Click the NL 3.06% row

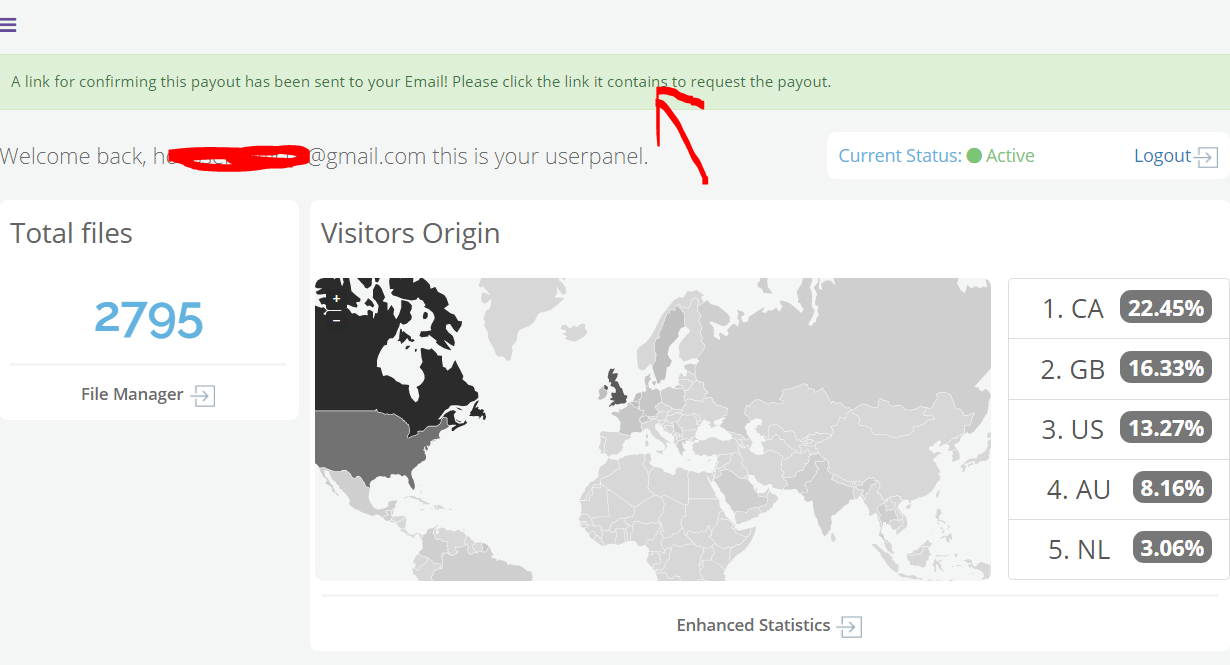point(1118,549)
